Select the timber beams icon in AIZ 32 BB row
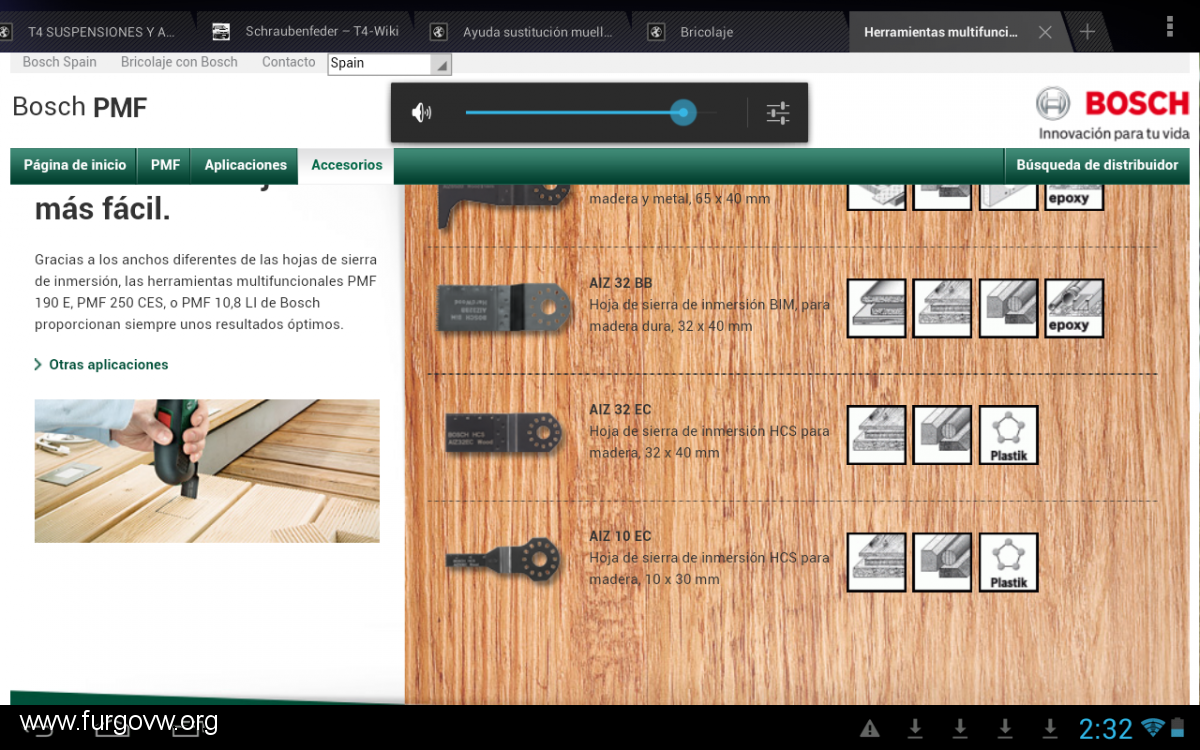 tap(1008, 308)
